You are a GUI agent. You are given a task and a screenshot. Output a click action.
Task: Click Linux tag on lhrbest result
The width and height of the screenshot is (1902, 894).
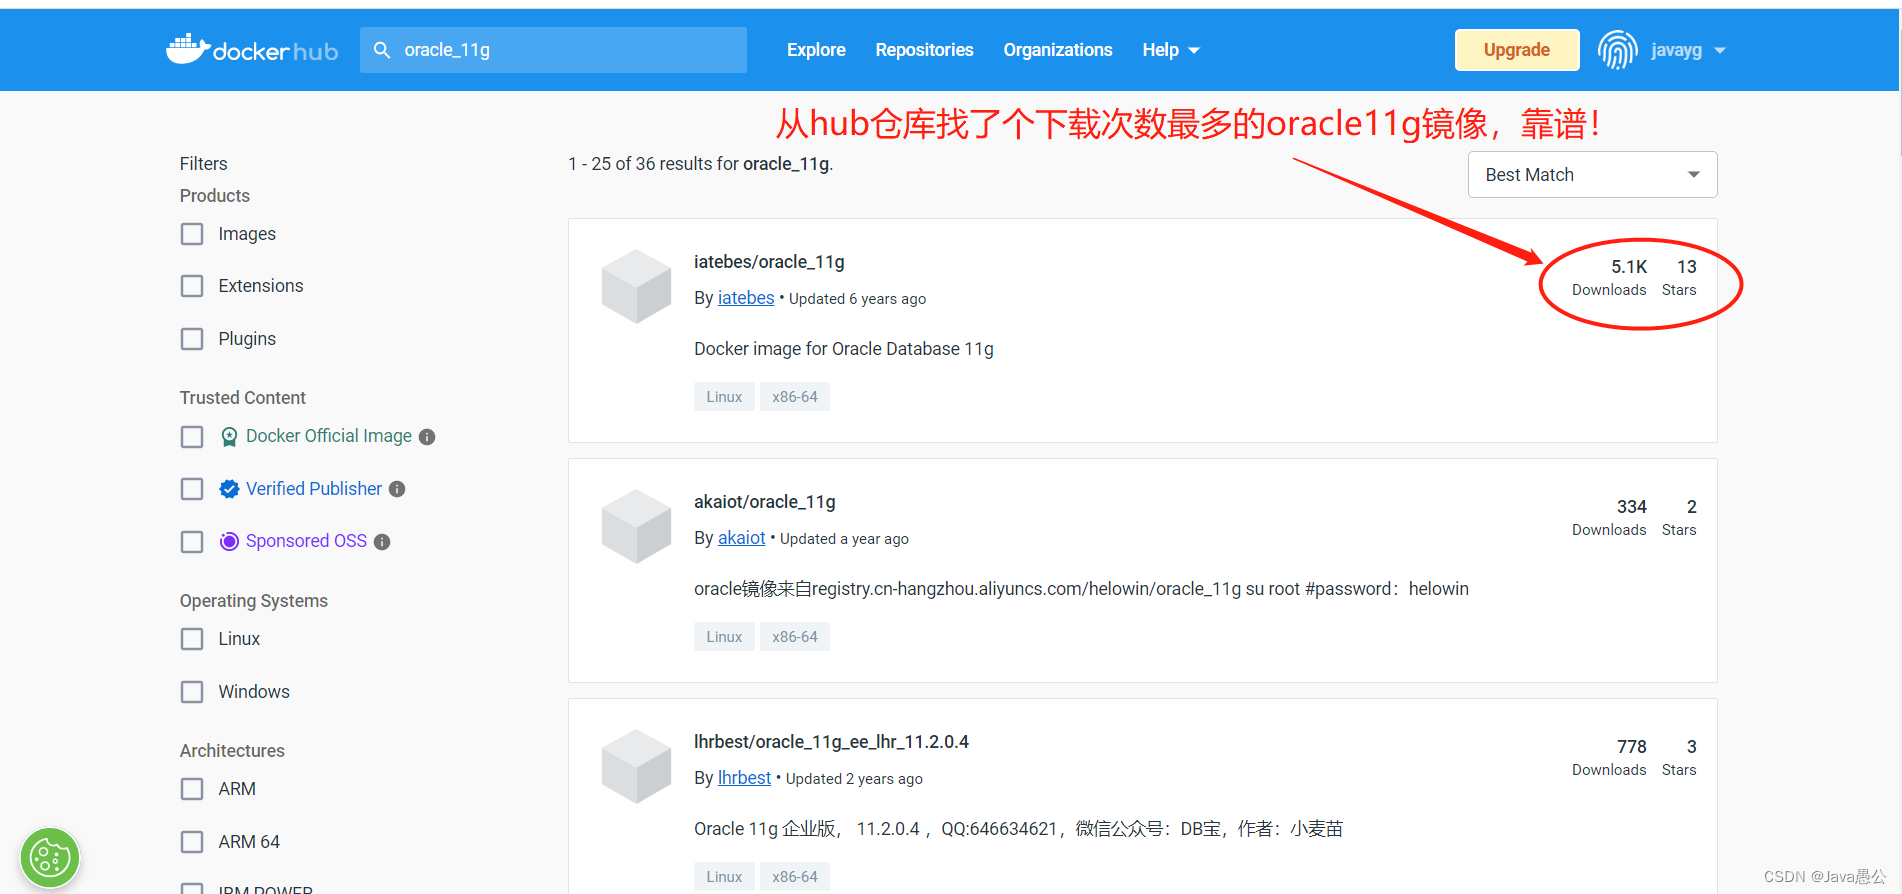(724, 877)
